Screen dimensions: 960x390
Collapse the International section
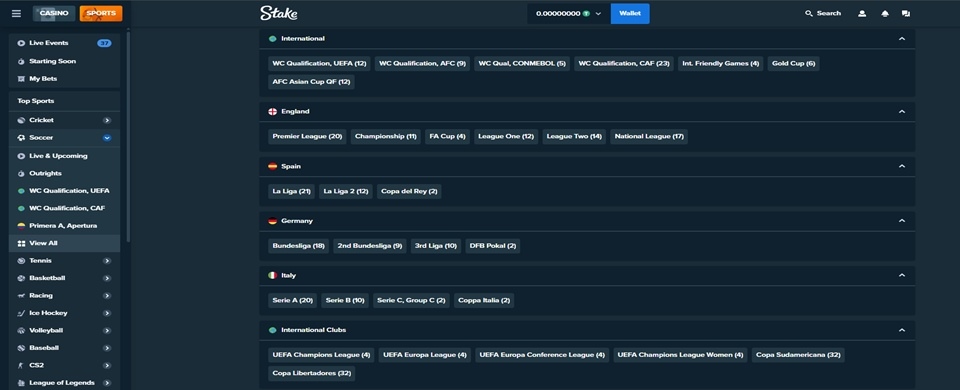(x=902, y=39)
